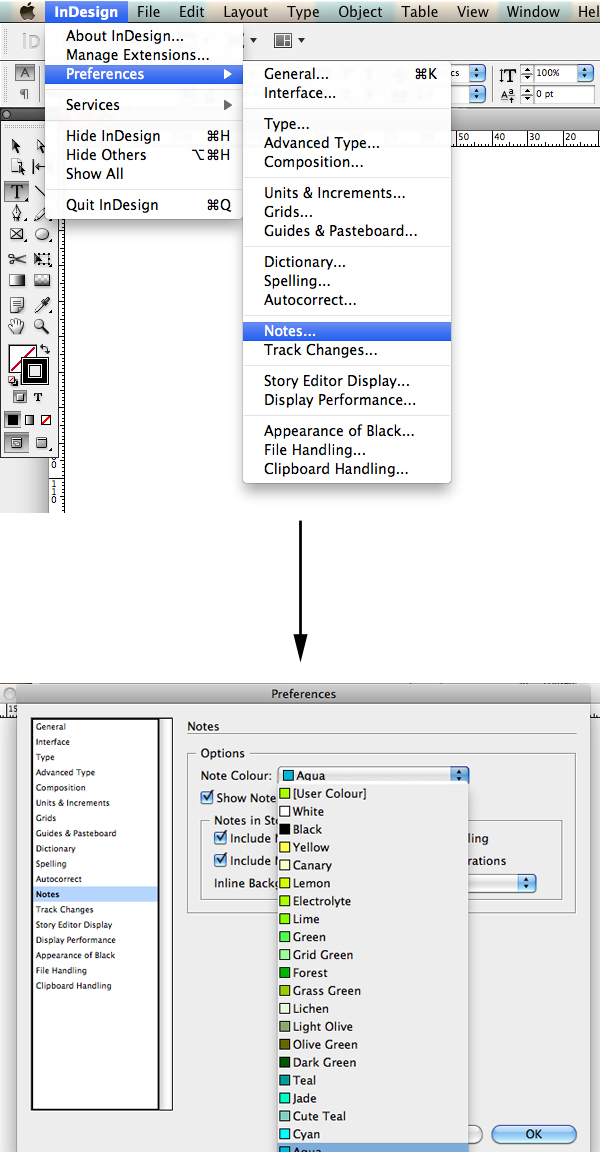Toggle Include notes when checking spelling checkbox
The image size is (600, 1152).
220,838
